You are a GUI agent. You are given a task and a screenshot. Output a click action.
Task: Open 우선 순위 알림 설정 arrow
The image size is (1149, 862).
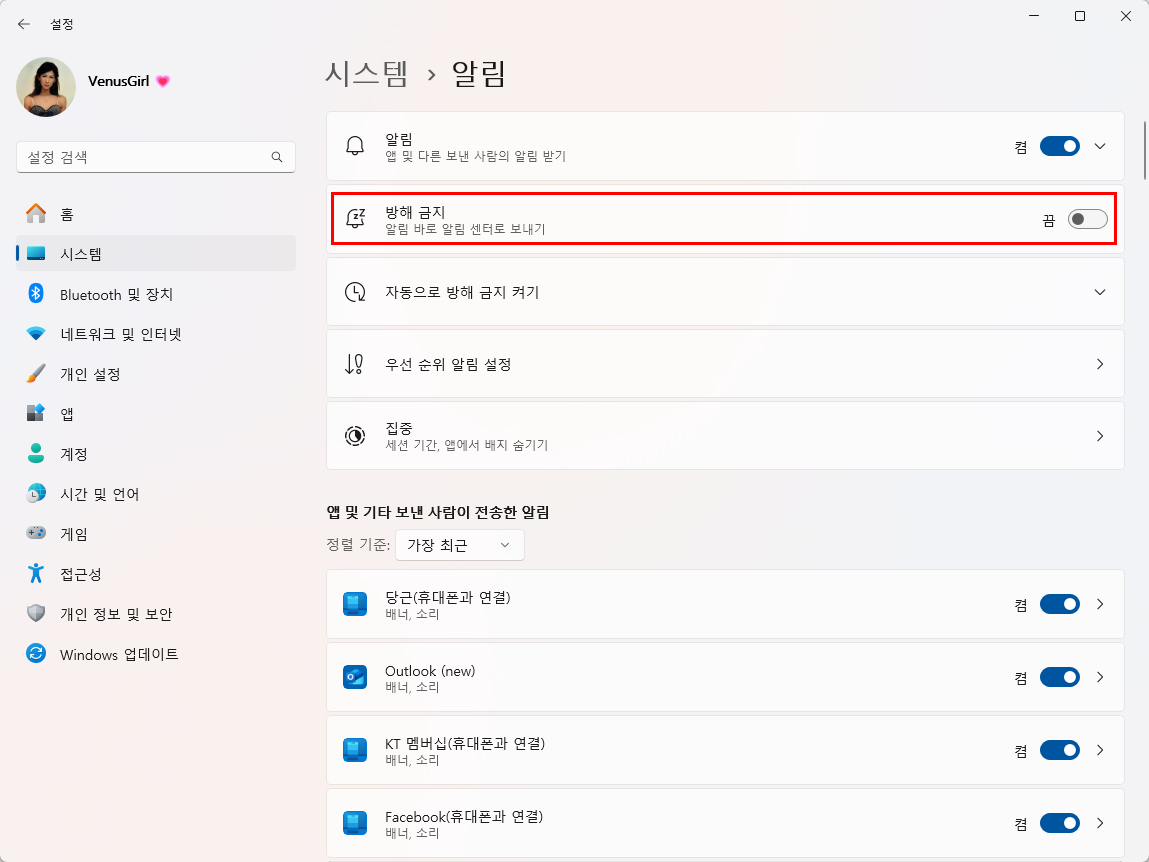tap(1100, 364)
